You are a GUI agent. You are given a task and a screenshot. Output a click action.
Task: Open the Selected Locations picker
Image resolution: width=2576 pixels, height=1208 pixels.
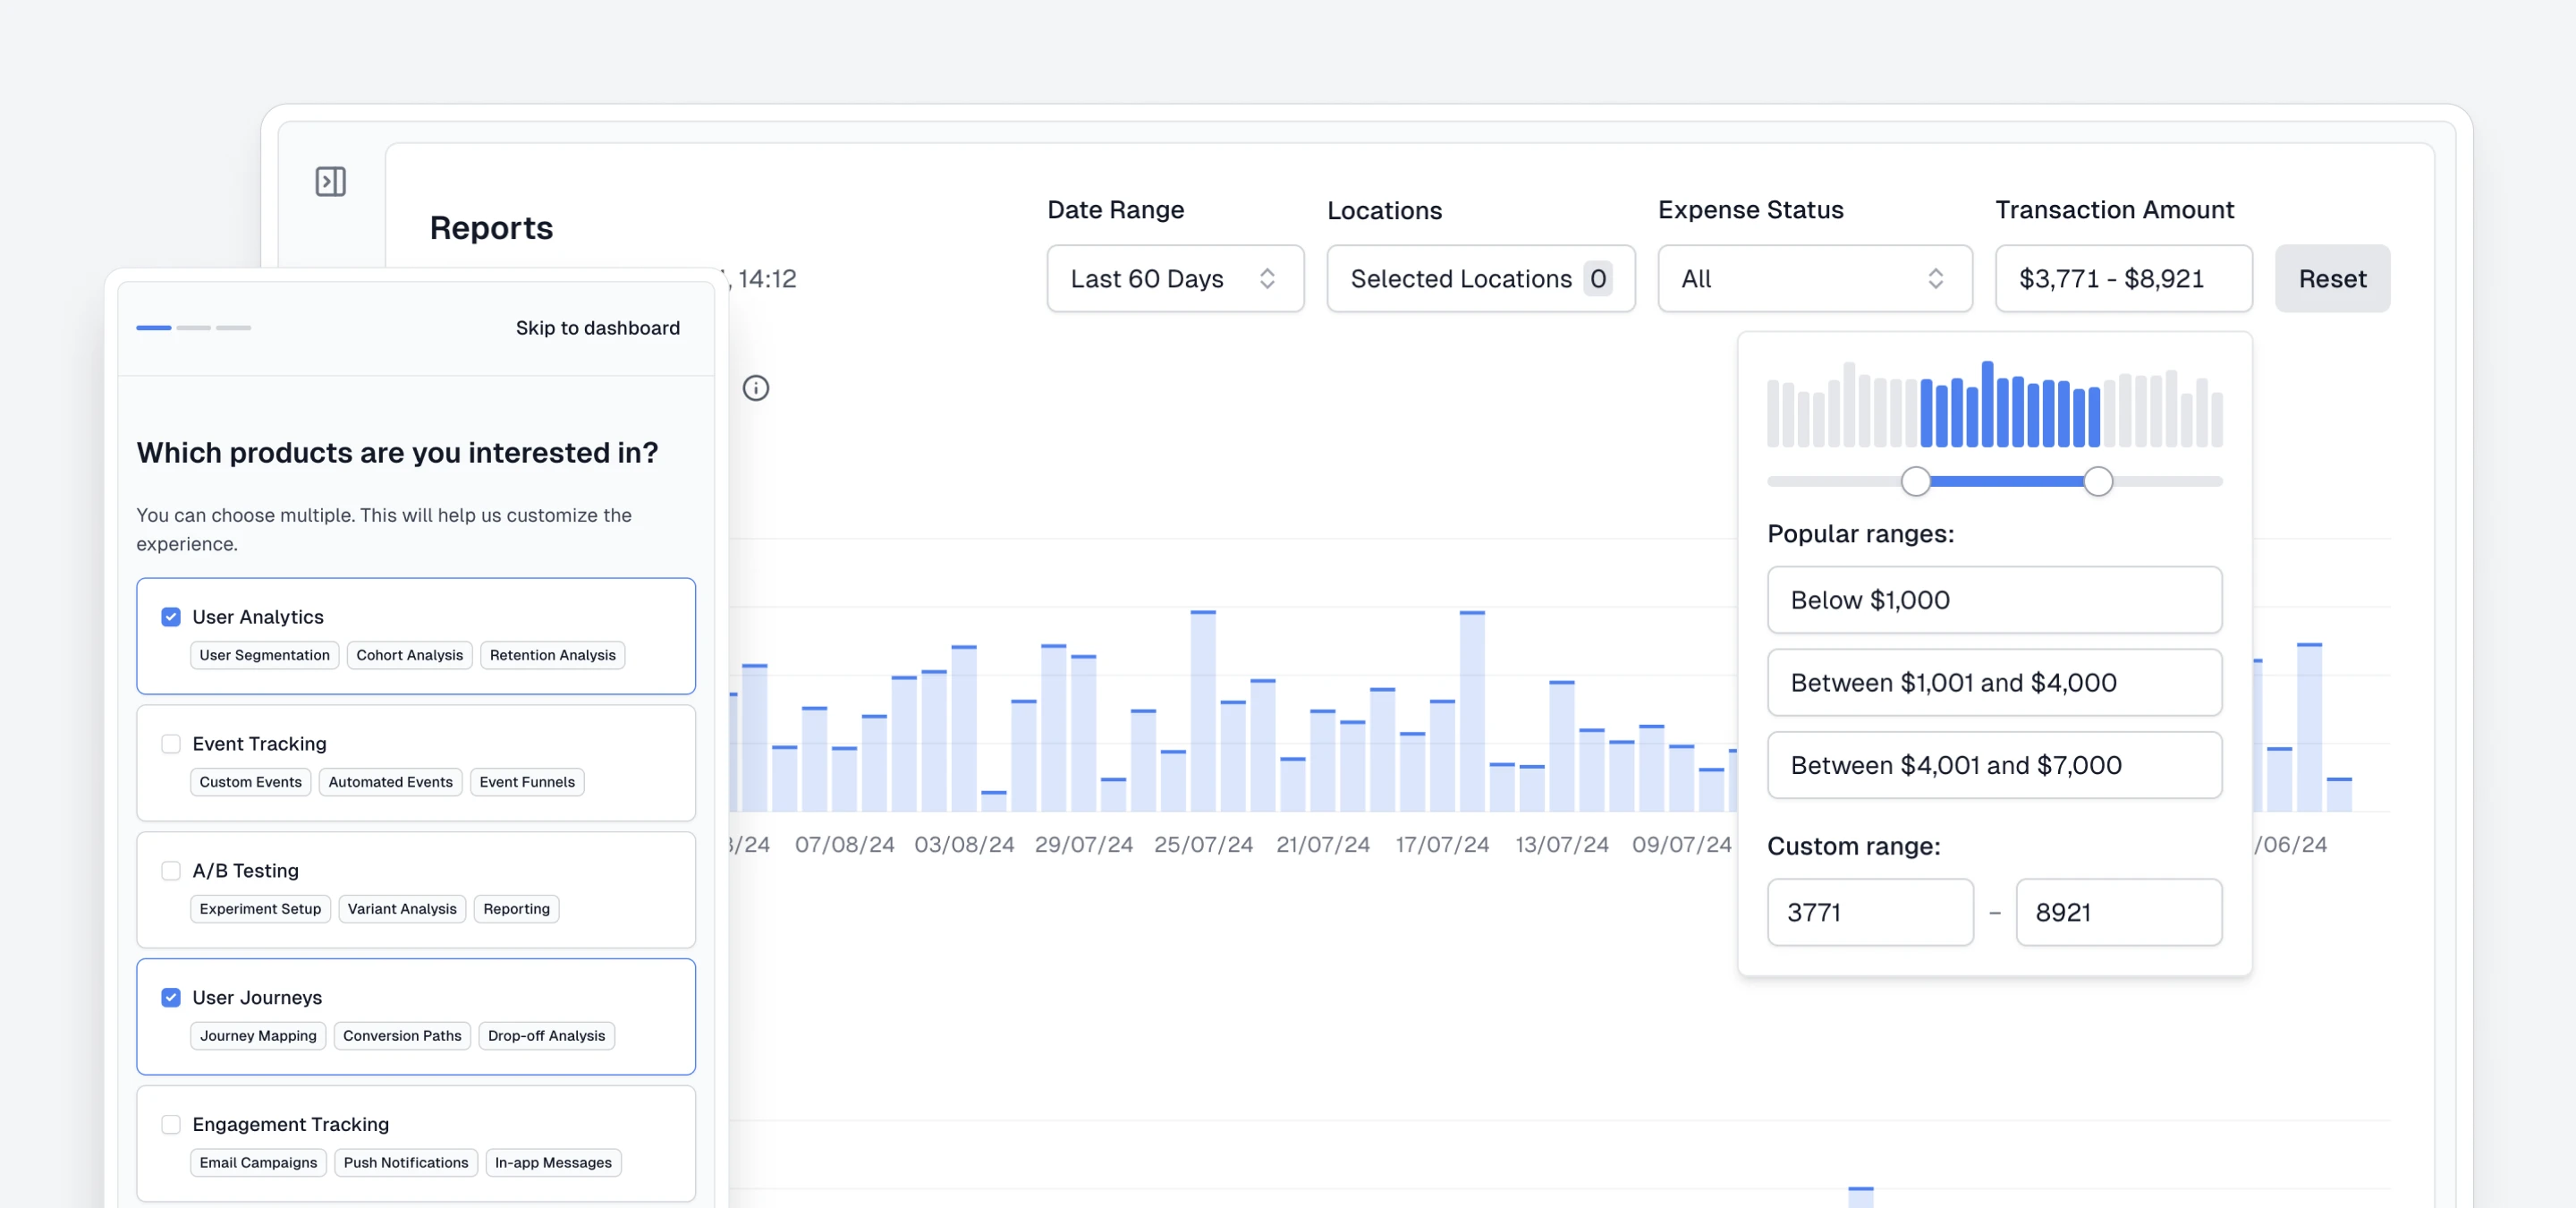point(1480,278)
